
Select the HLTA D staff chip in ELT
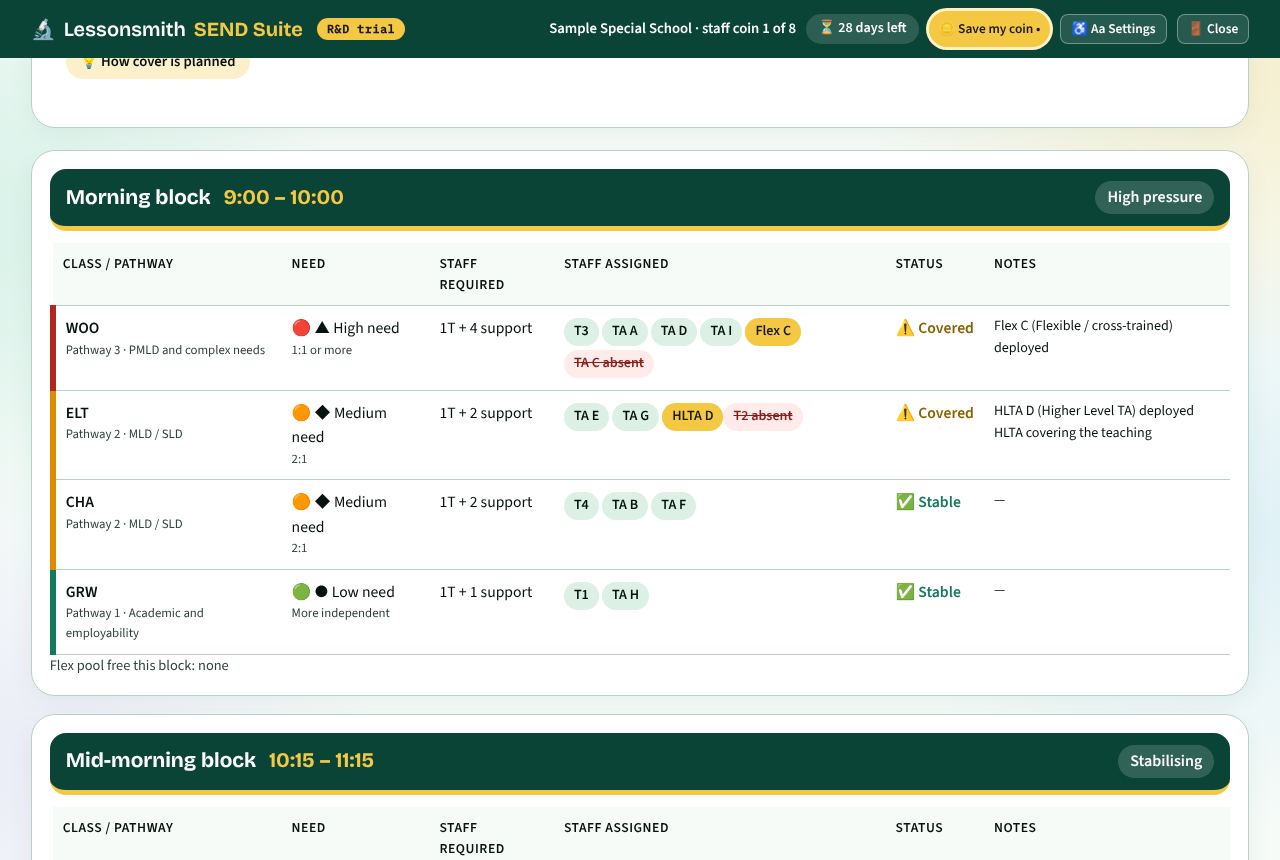[692, 416]
